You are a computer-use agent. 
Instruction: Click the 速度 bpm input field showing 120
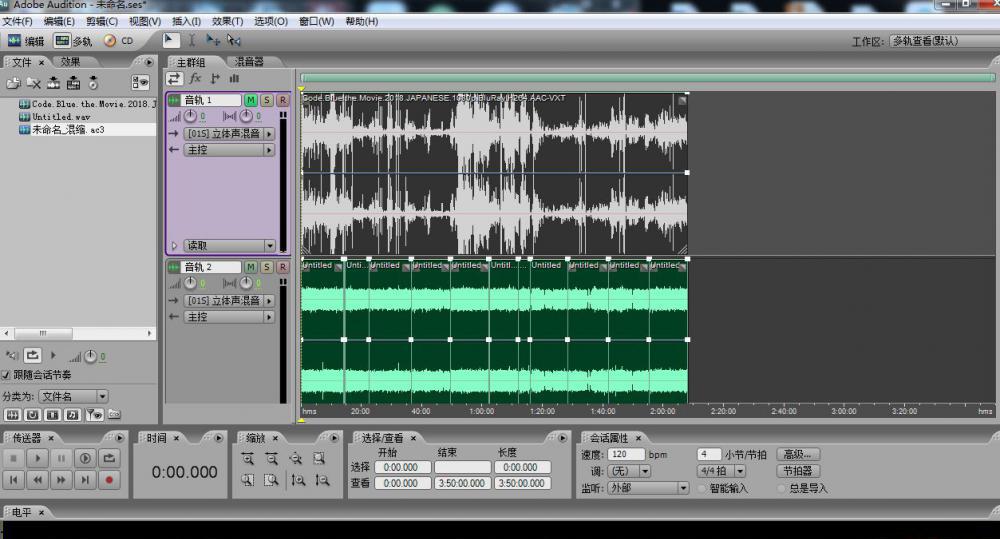pyautogui.click(x=626, y=455)
